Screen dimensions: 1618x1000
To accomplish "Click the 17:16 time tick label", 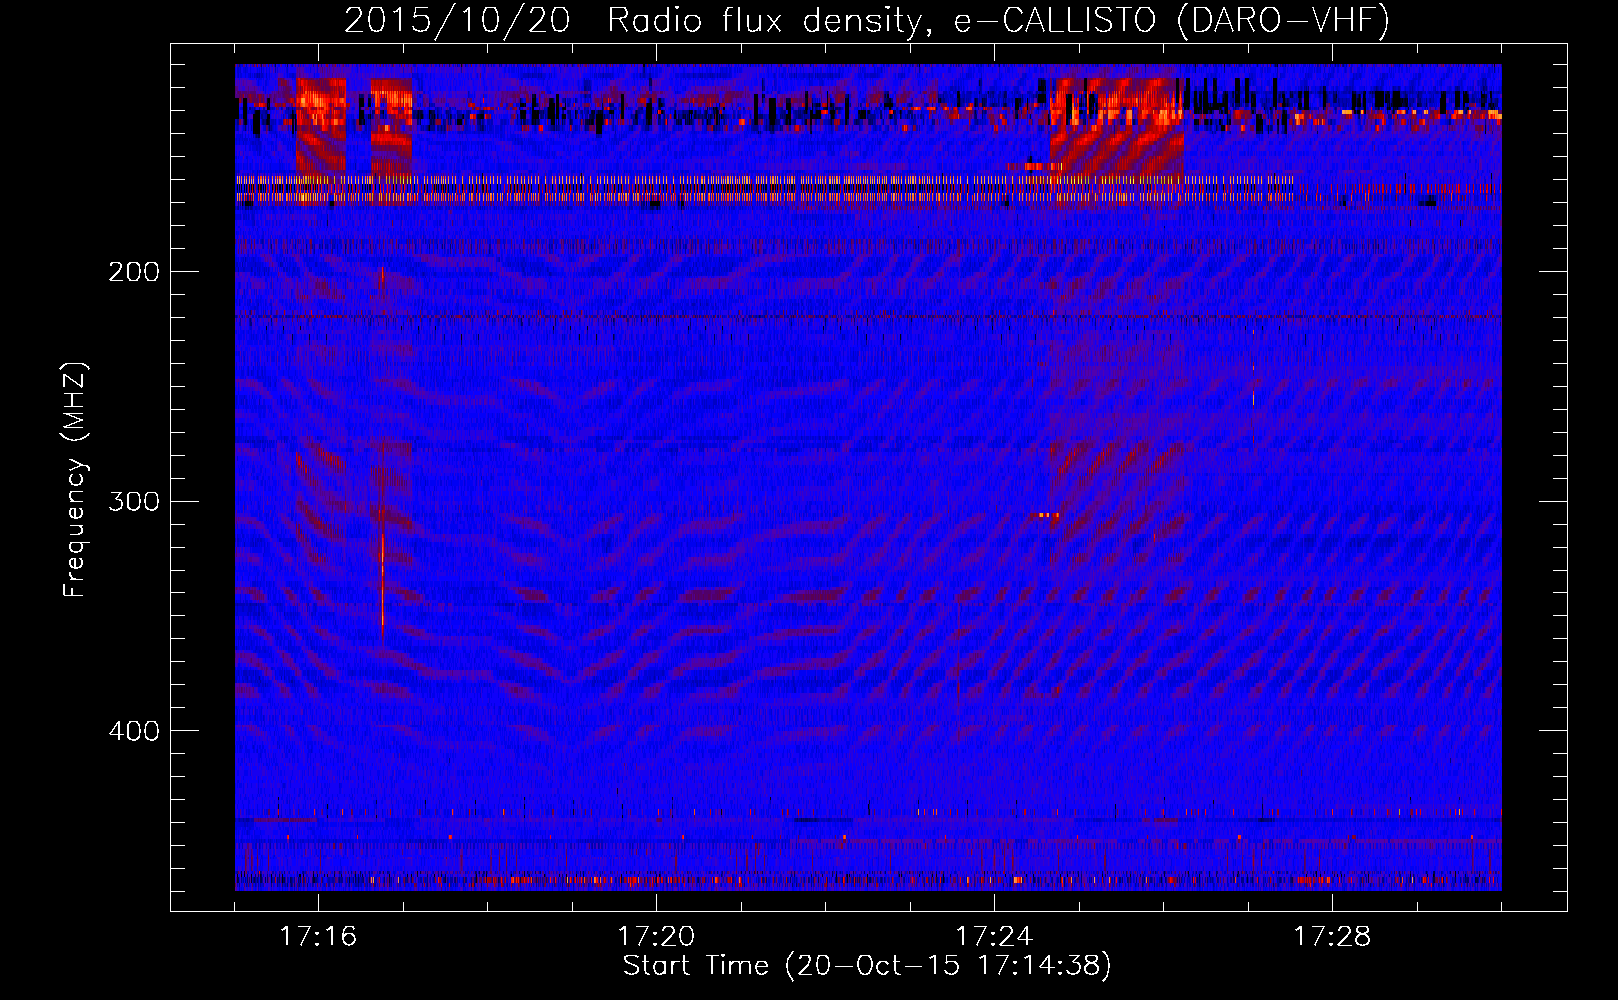I will 318,937.
